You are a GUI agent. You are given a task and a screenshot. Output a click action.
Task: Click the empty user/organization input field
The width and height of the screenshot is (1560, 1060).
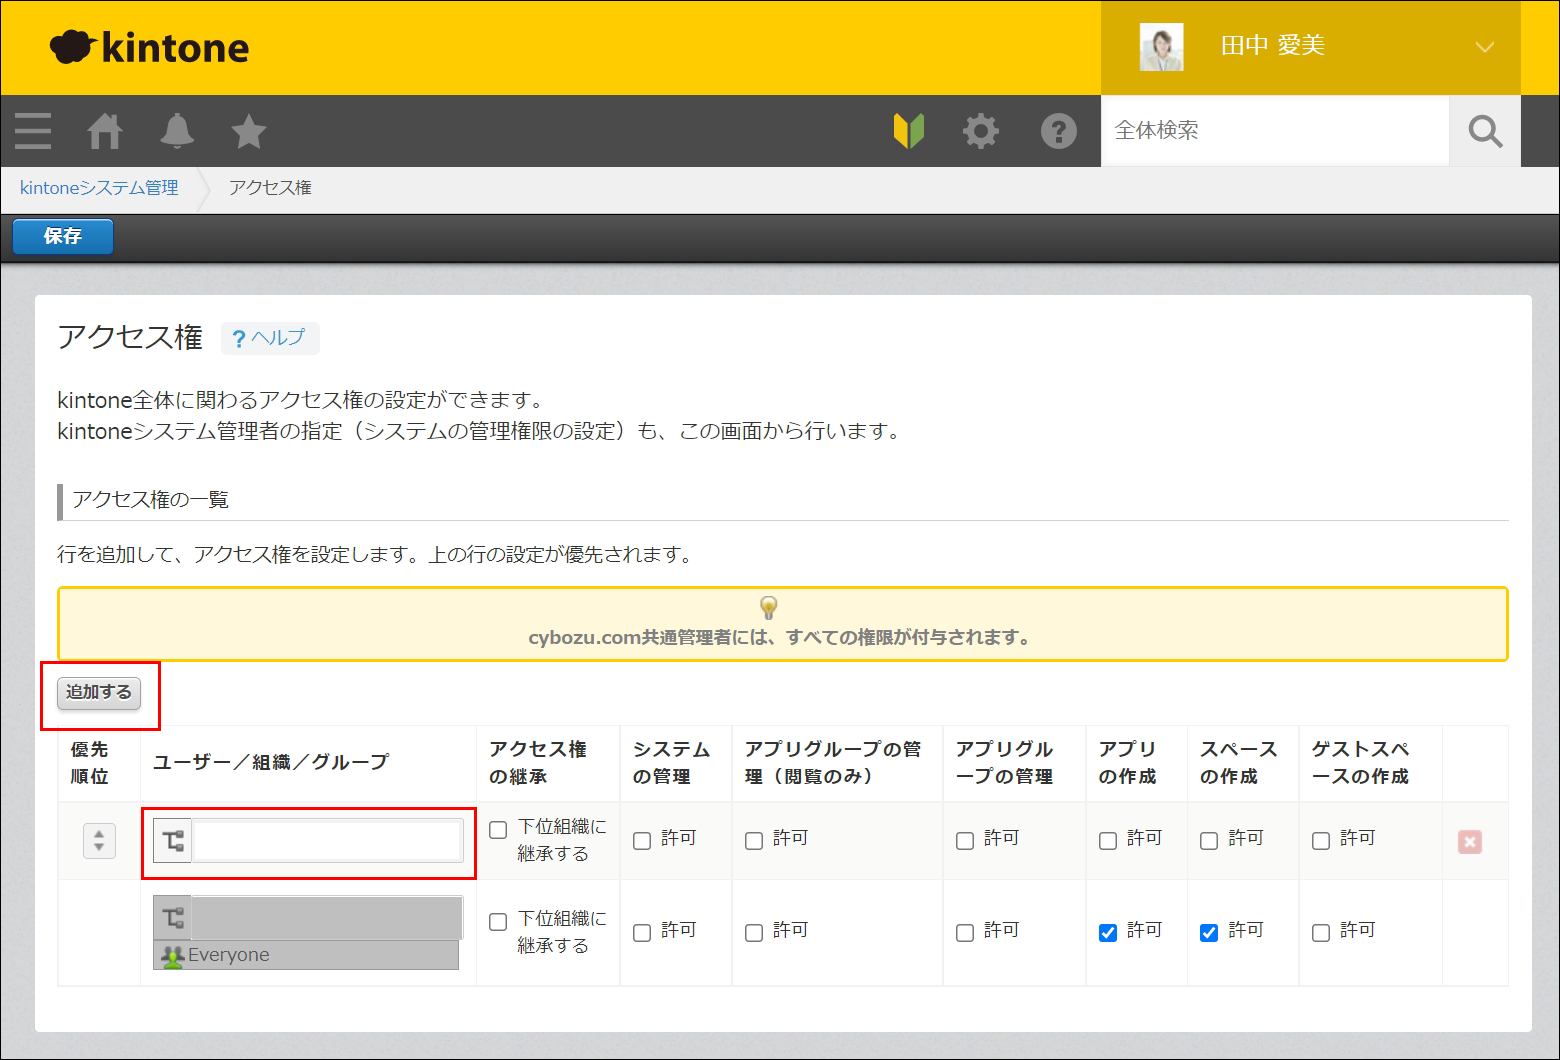click(x=327, y=841)
